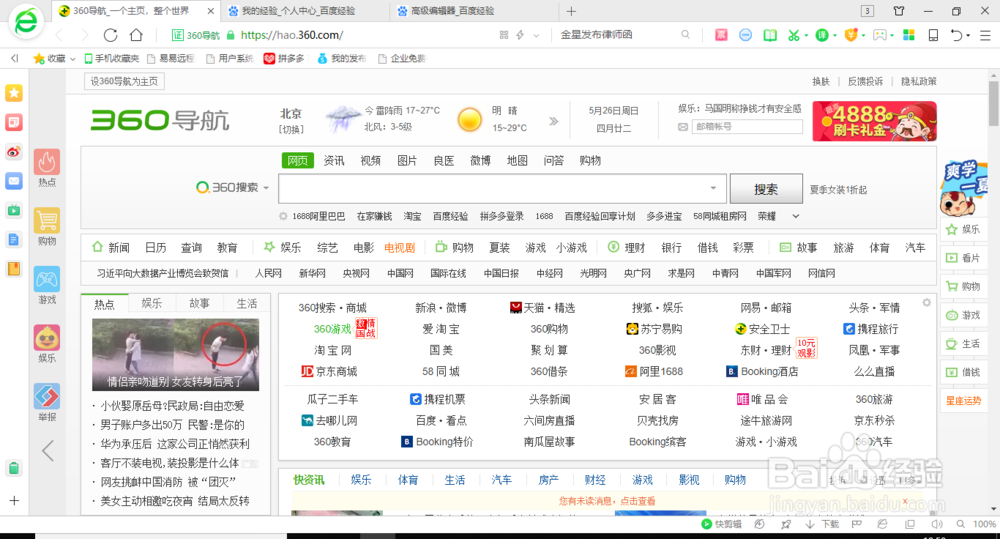Click the 电视剧 category link
Screen dimensions: 1000x539
click(399, 247)
